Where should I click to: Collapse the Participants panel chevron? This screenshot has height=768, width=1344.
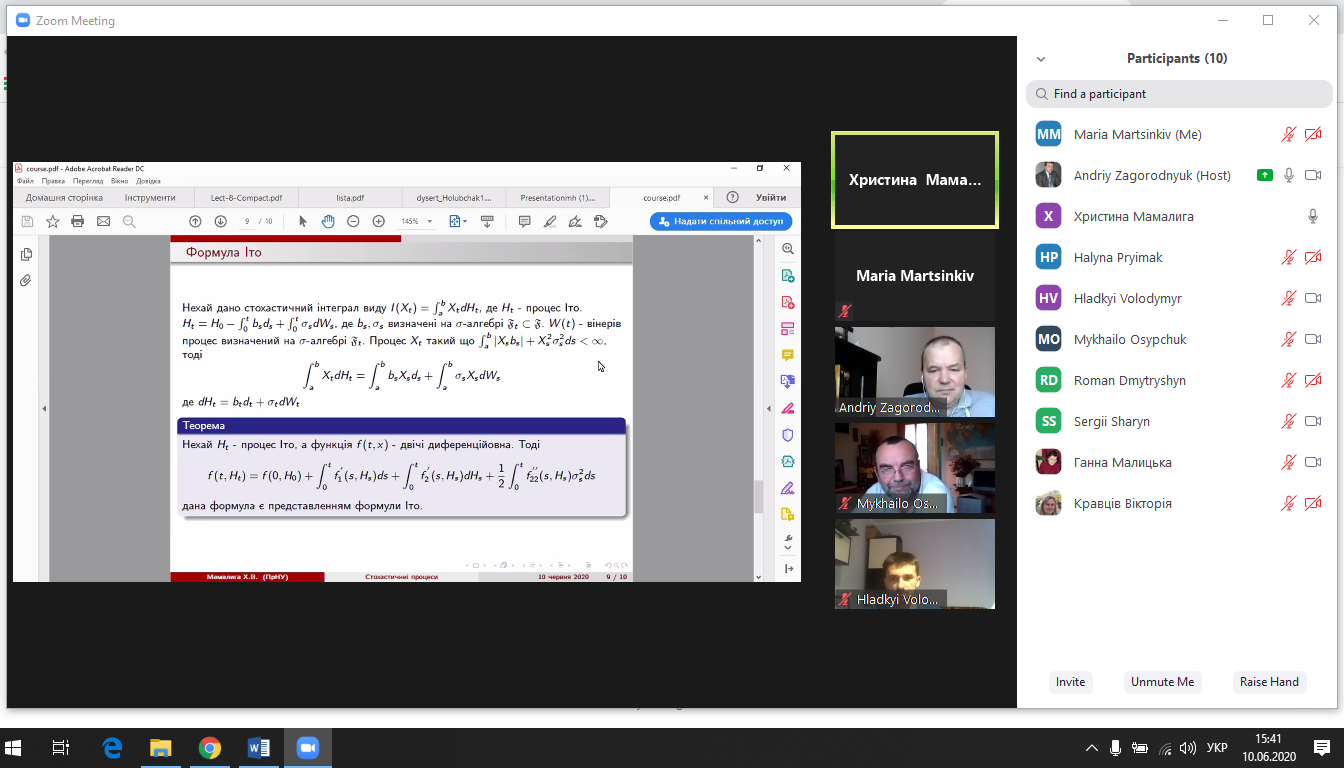1041,59
